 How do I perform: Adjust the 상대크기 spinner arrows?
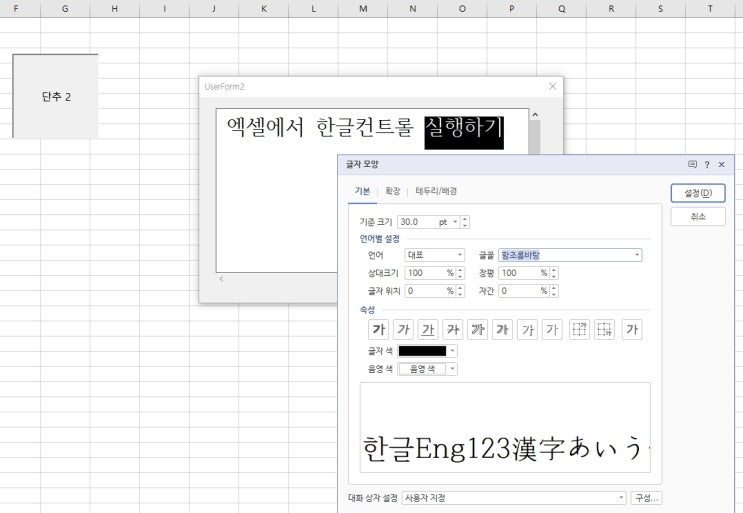[460, 273]
